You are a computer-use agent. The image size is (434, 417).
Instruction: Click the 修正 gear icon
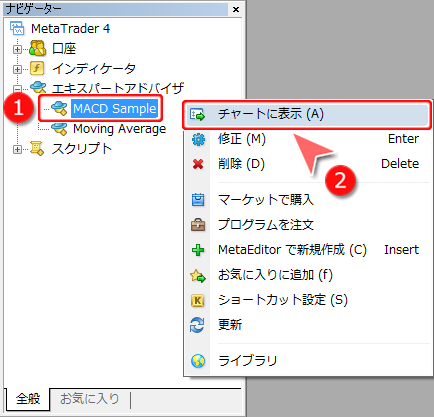[x=198, y=139]
